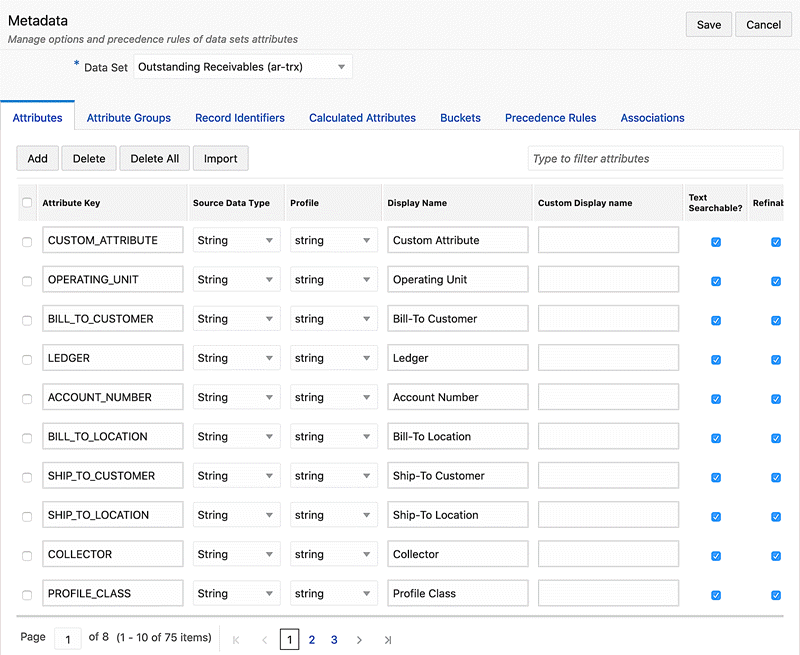Uncheck Text Searchable for COLLECTOR row

(715, 556)
